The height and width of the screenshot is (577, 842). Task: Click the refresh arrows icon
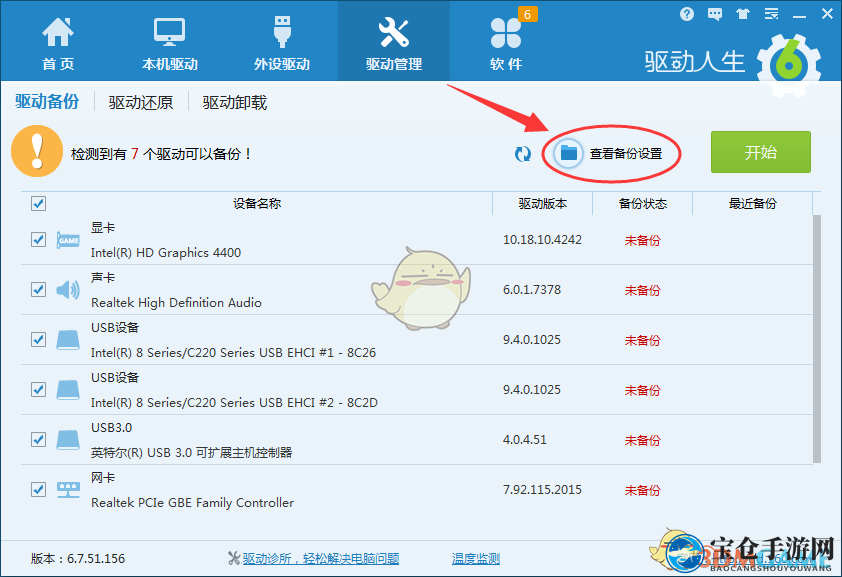522,154
